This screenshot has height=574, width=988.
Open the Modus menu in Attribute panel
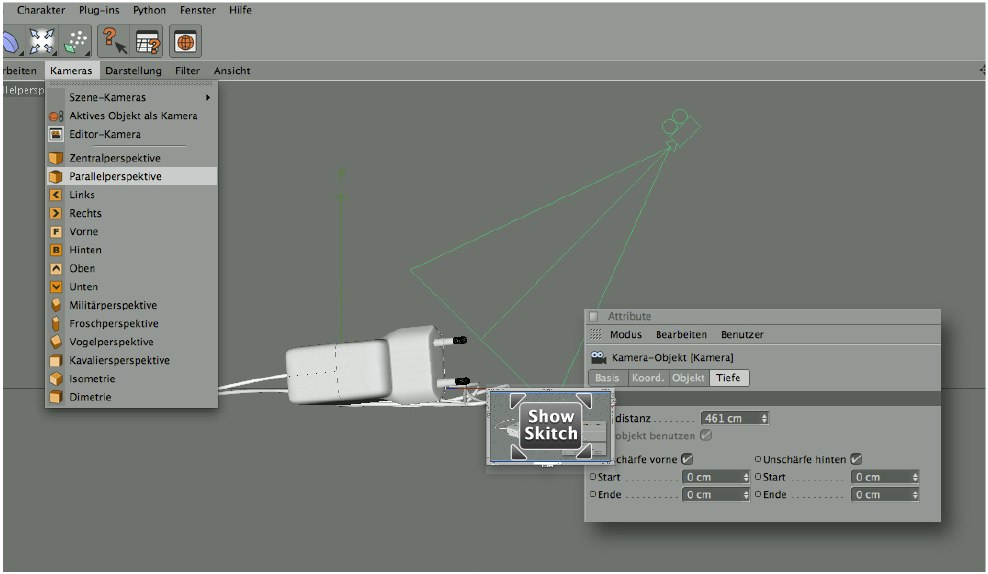click(x=626, y=335)
